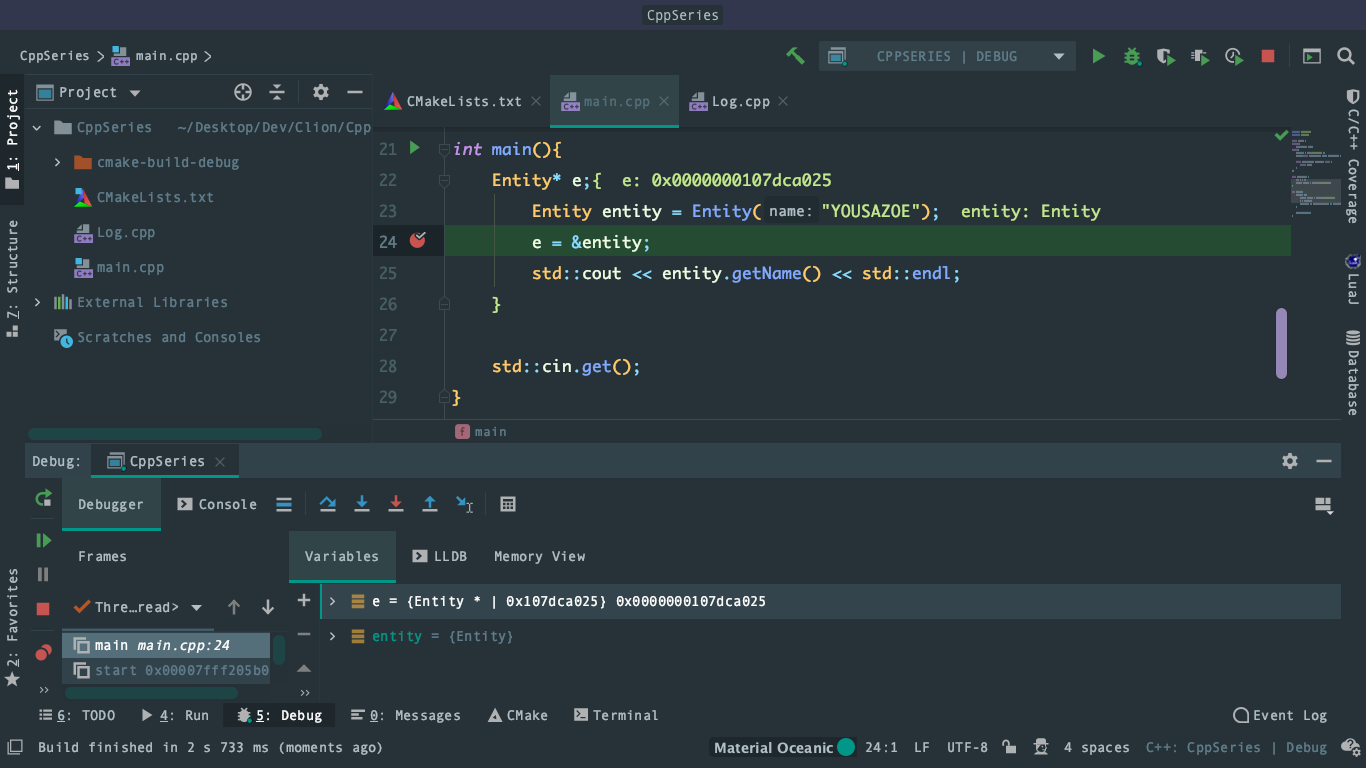Toggle read-only lock icon in status bar

(1010, 747)
